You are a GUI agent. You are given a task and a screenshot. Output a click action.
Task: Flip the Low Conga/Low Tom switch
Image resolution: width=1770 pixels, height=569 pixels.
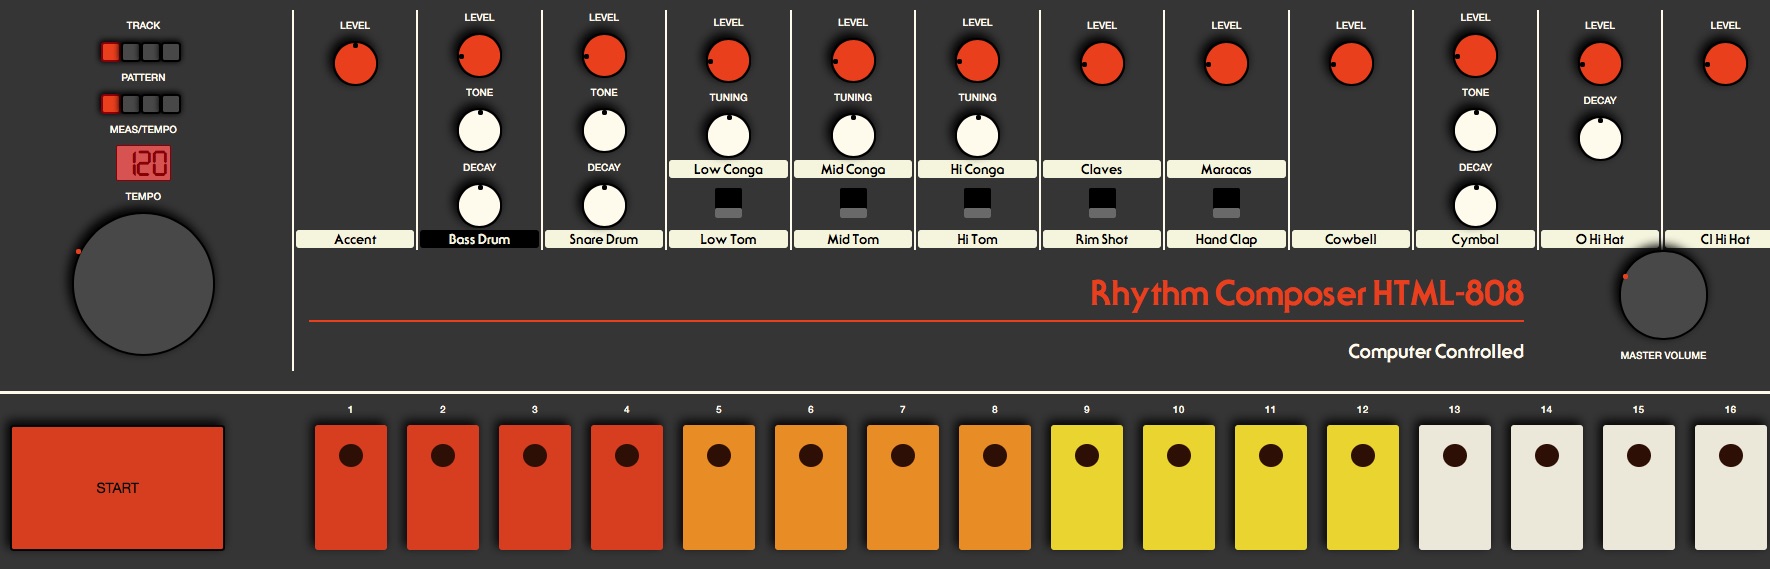tap(728, 203)
